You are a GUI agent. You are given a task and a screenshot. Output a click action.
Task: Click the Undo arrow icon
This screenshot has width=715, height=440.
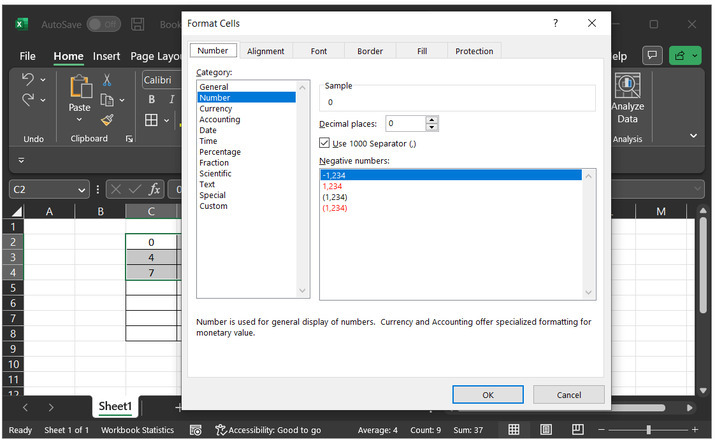pyautogui.click(x=28, y=79)
